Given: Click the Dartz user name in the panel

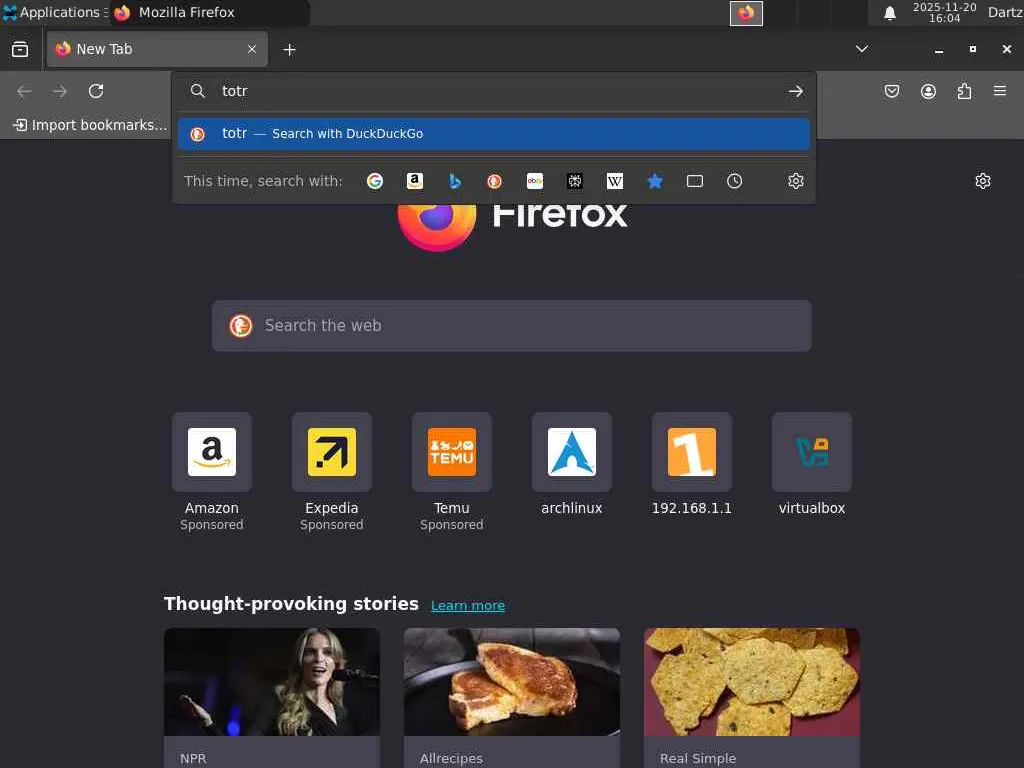Looking at the screenshot, I should tap(1005, 12).
